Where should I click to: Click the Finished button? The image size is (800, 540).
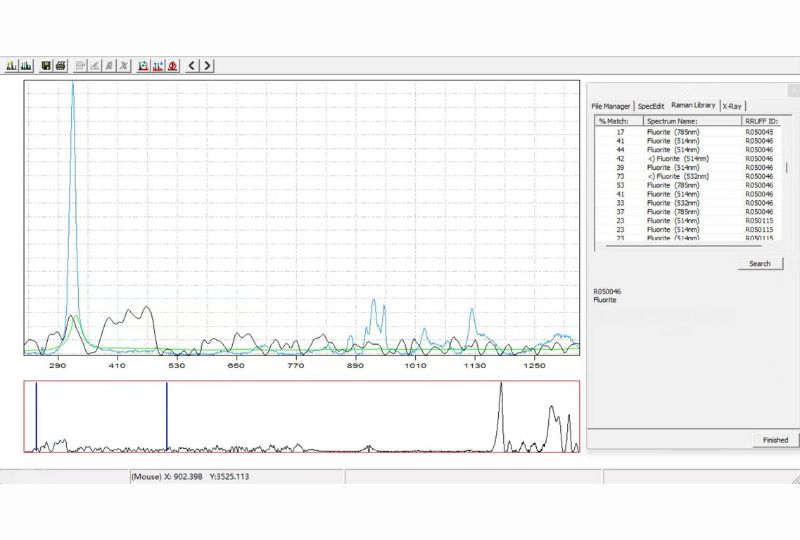pos(775,440)
